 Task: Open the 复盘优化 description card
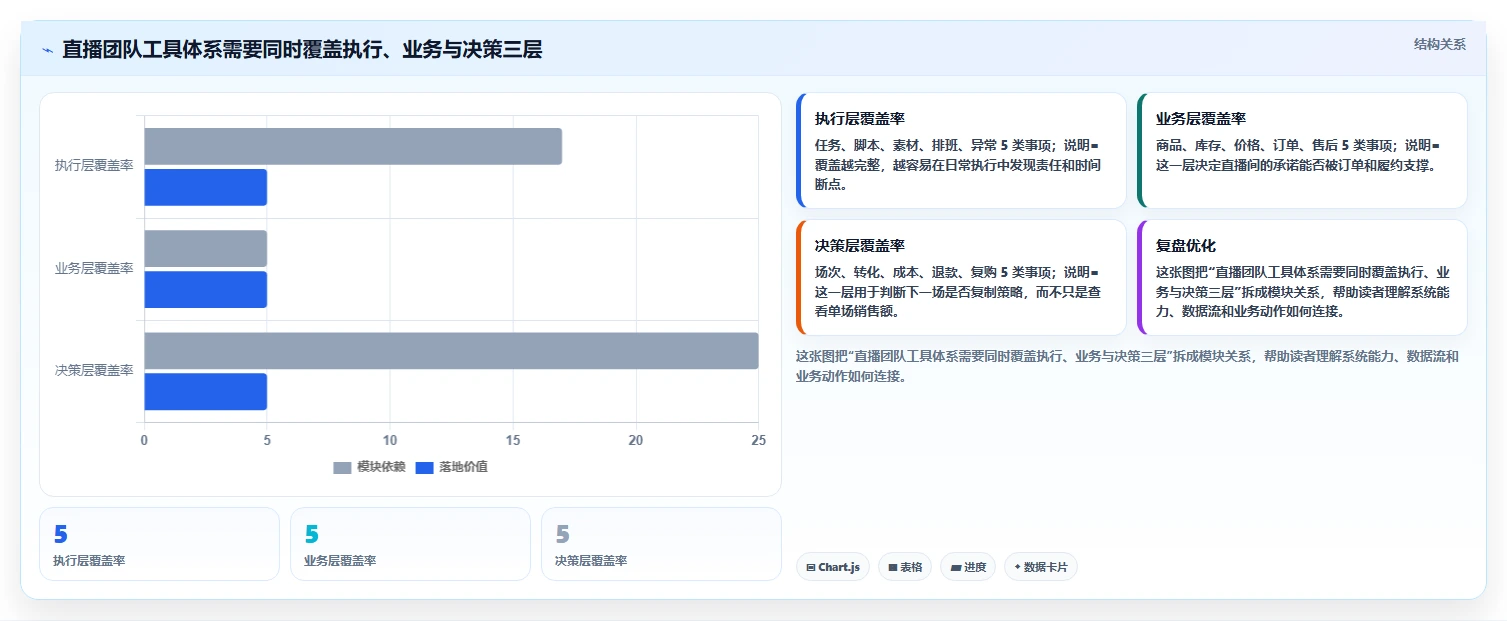pos(1302,278)
